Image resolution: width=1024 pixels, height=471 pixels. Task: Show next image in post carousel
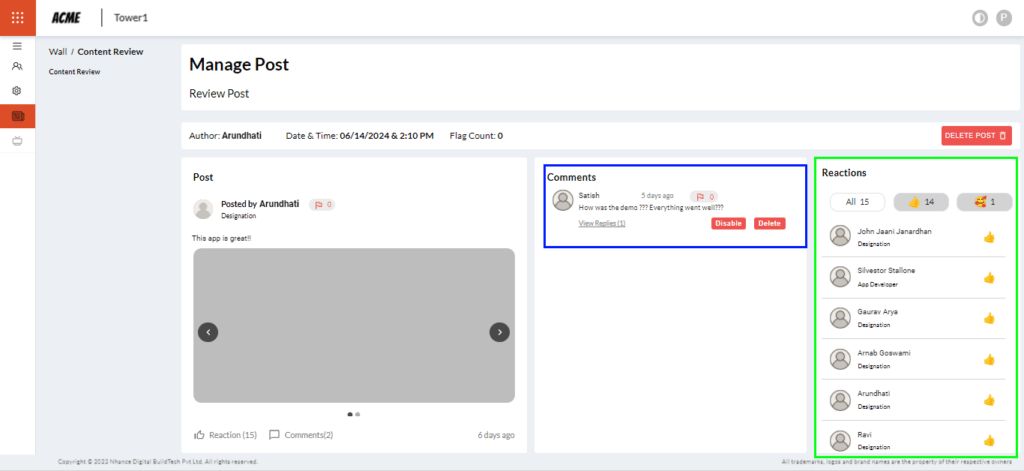(x=500, y=332)
